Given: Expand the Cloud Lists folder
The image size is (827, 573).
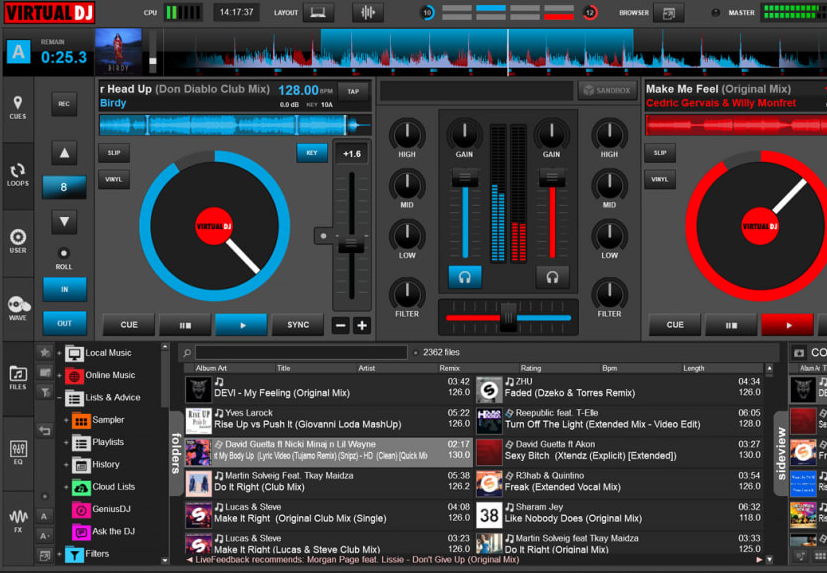Looking at the screenshot, I should (x=66, y=486).
